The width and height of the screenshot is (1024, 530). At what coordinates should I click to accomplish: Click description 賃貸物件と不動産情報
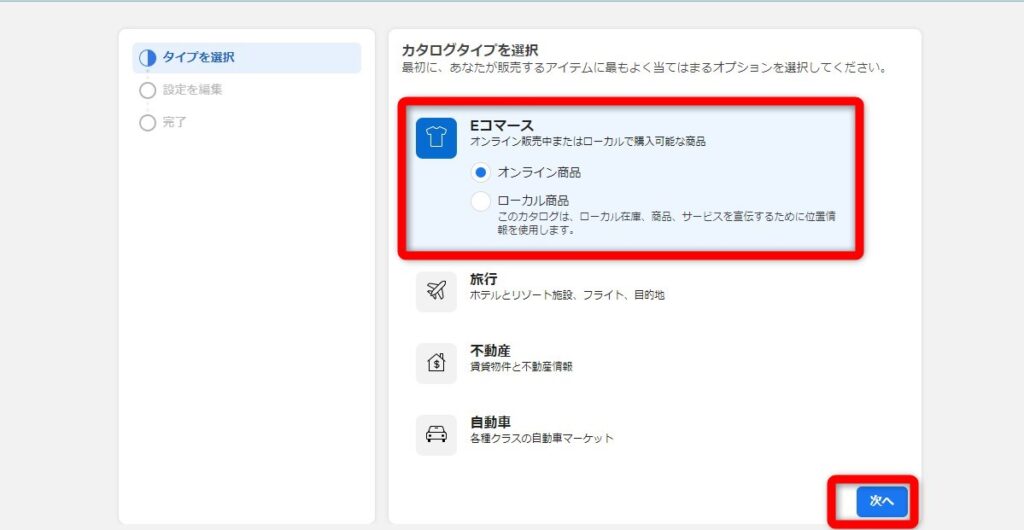521,367
